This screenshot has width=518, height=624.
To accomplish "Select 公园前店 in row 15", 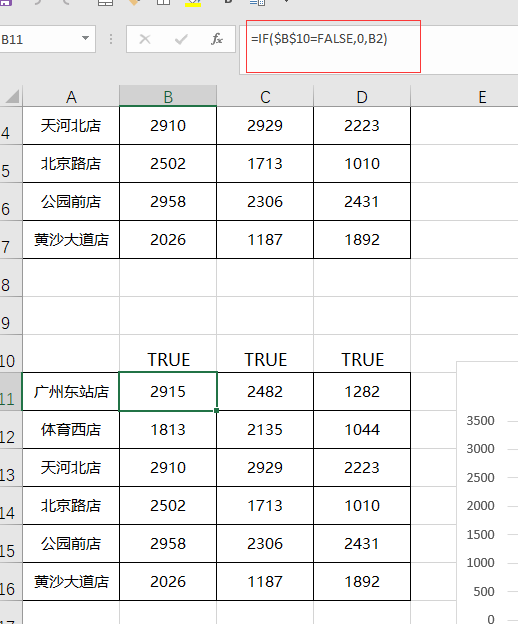I will 71,544.
